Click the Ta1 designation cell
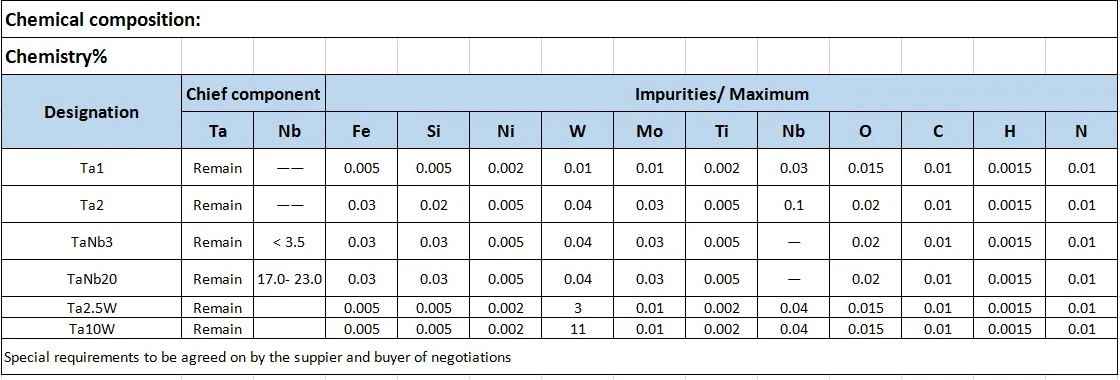 (91, 168)
